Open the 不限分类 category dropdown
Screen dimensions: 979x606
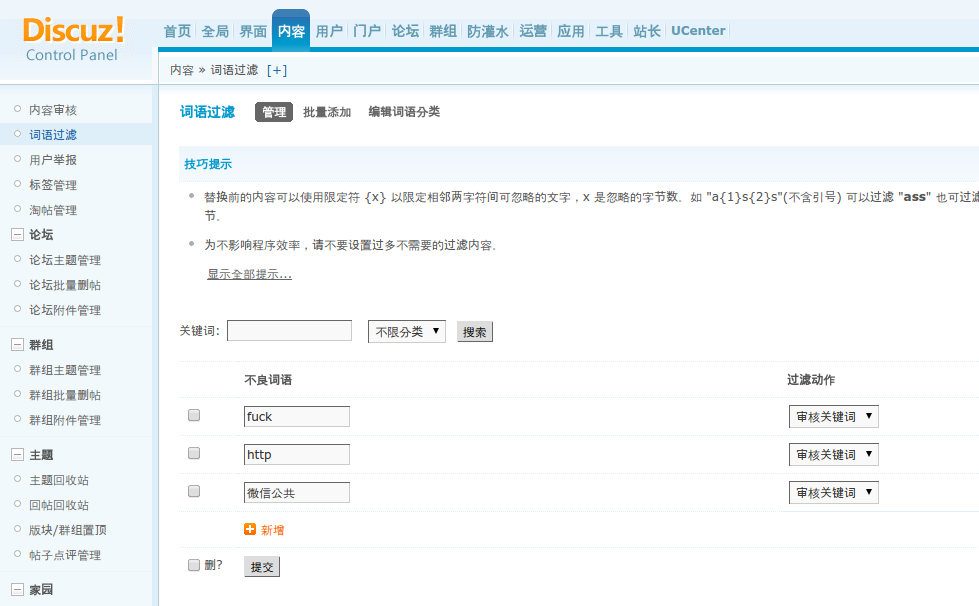coord(404,331)
